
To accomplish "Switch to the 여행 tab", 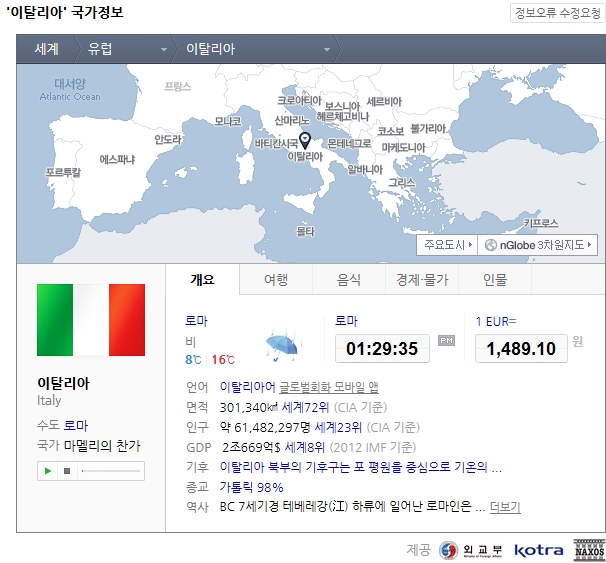I will [x=276, y=279].
